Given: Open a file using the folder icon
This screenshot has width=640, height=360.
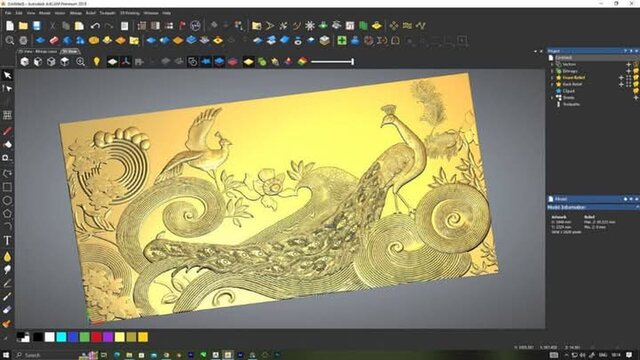Looking at the screenshot, I should [x=23, y=26].
